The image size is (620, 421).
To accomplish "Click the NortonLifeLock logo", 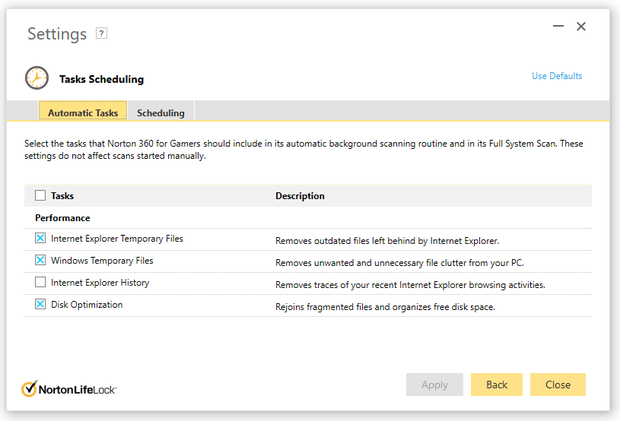I will [x=69, y=388].
